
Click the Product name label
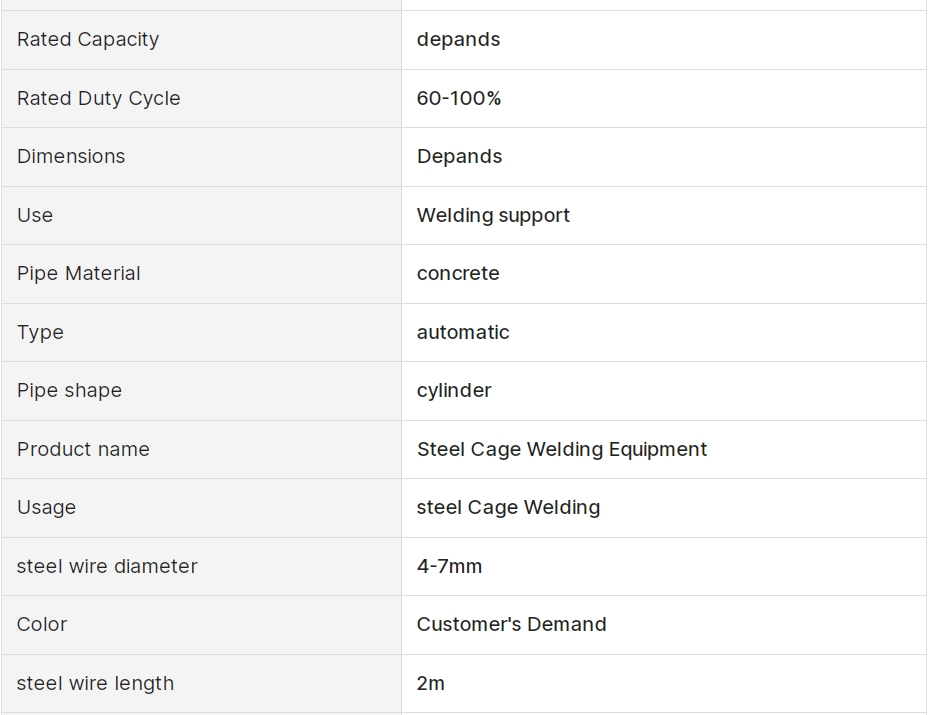[x=84, y=449]
